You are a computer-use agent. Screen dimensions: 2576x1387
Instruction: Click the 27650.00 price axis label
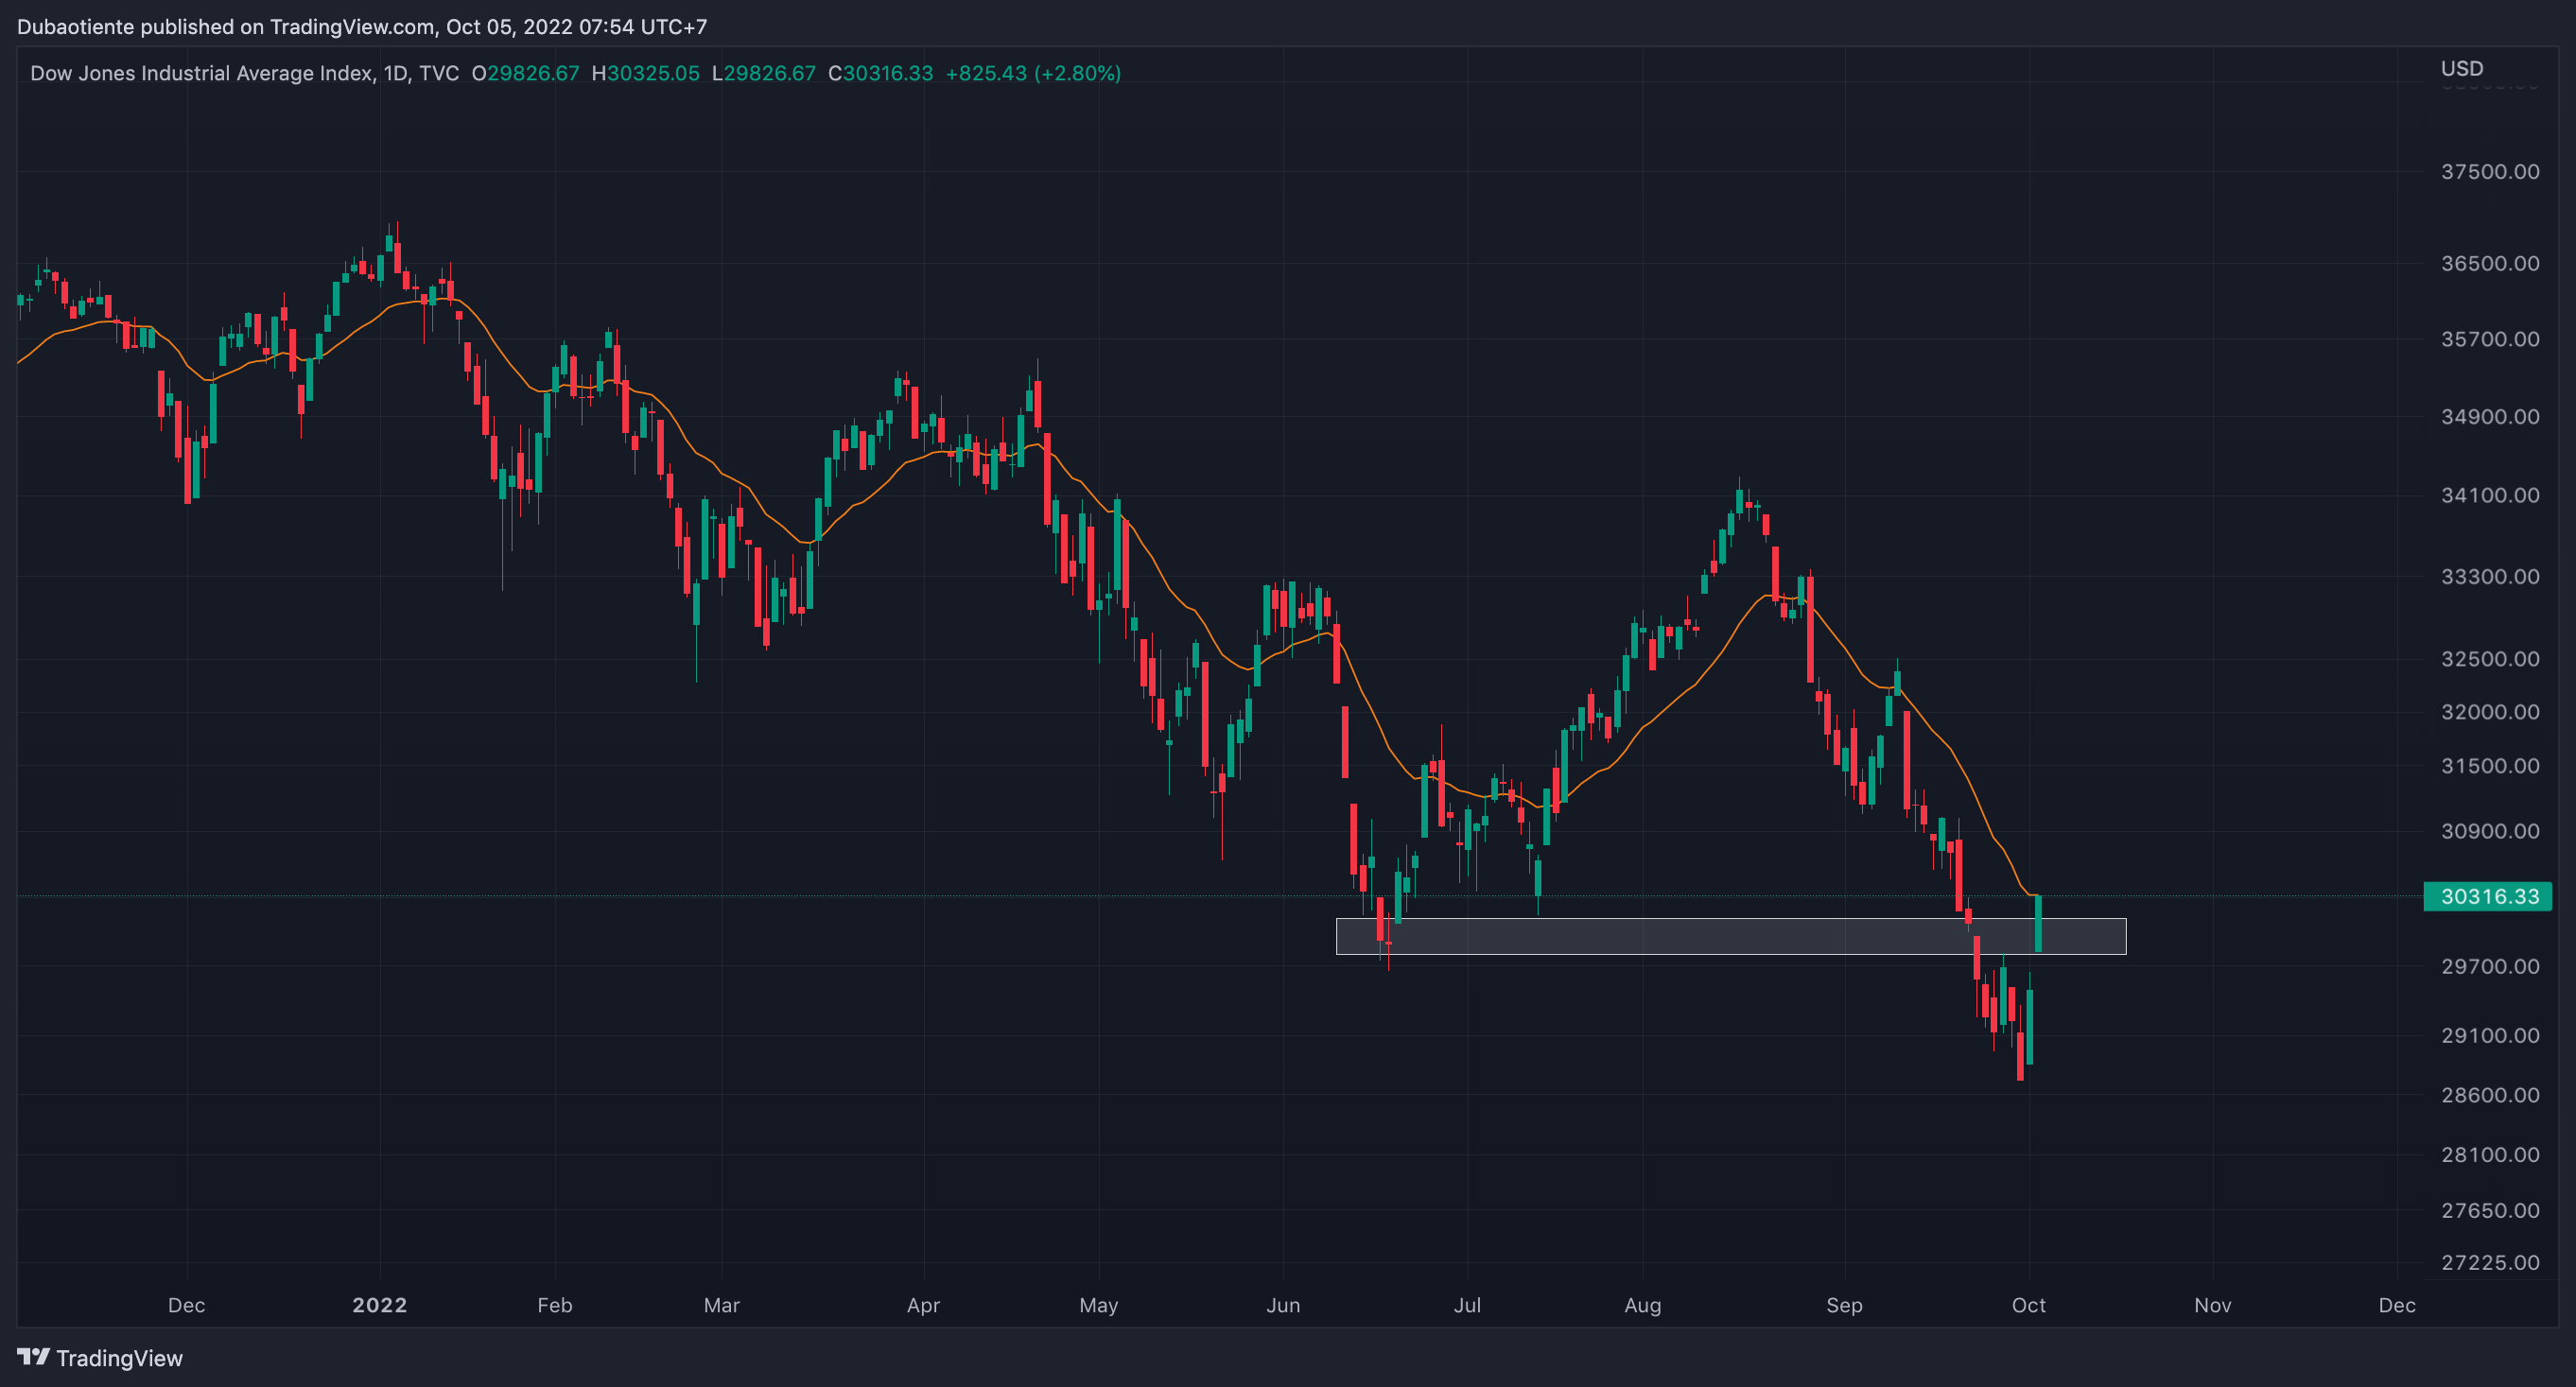pyautogui.click(x=2490, y=1210)
